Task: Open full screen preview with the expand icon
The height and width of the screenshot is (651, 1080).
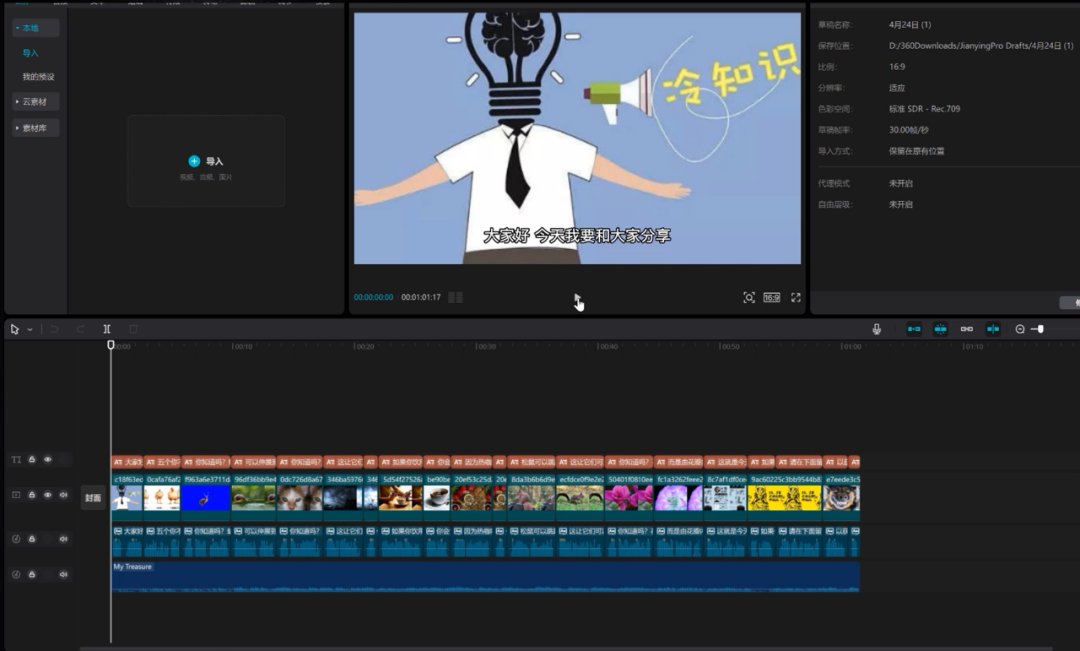Action: 796,298
